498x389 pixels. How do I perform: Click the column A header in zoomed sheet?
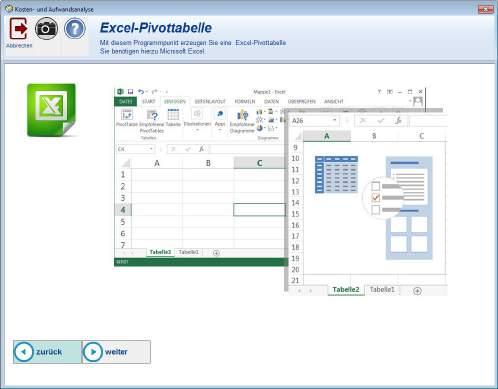click(327, 136)
